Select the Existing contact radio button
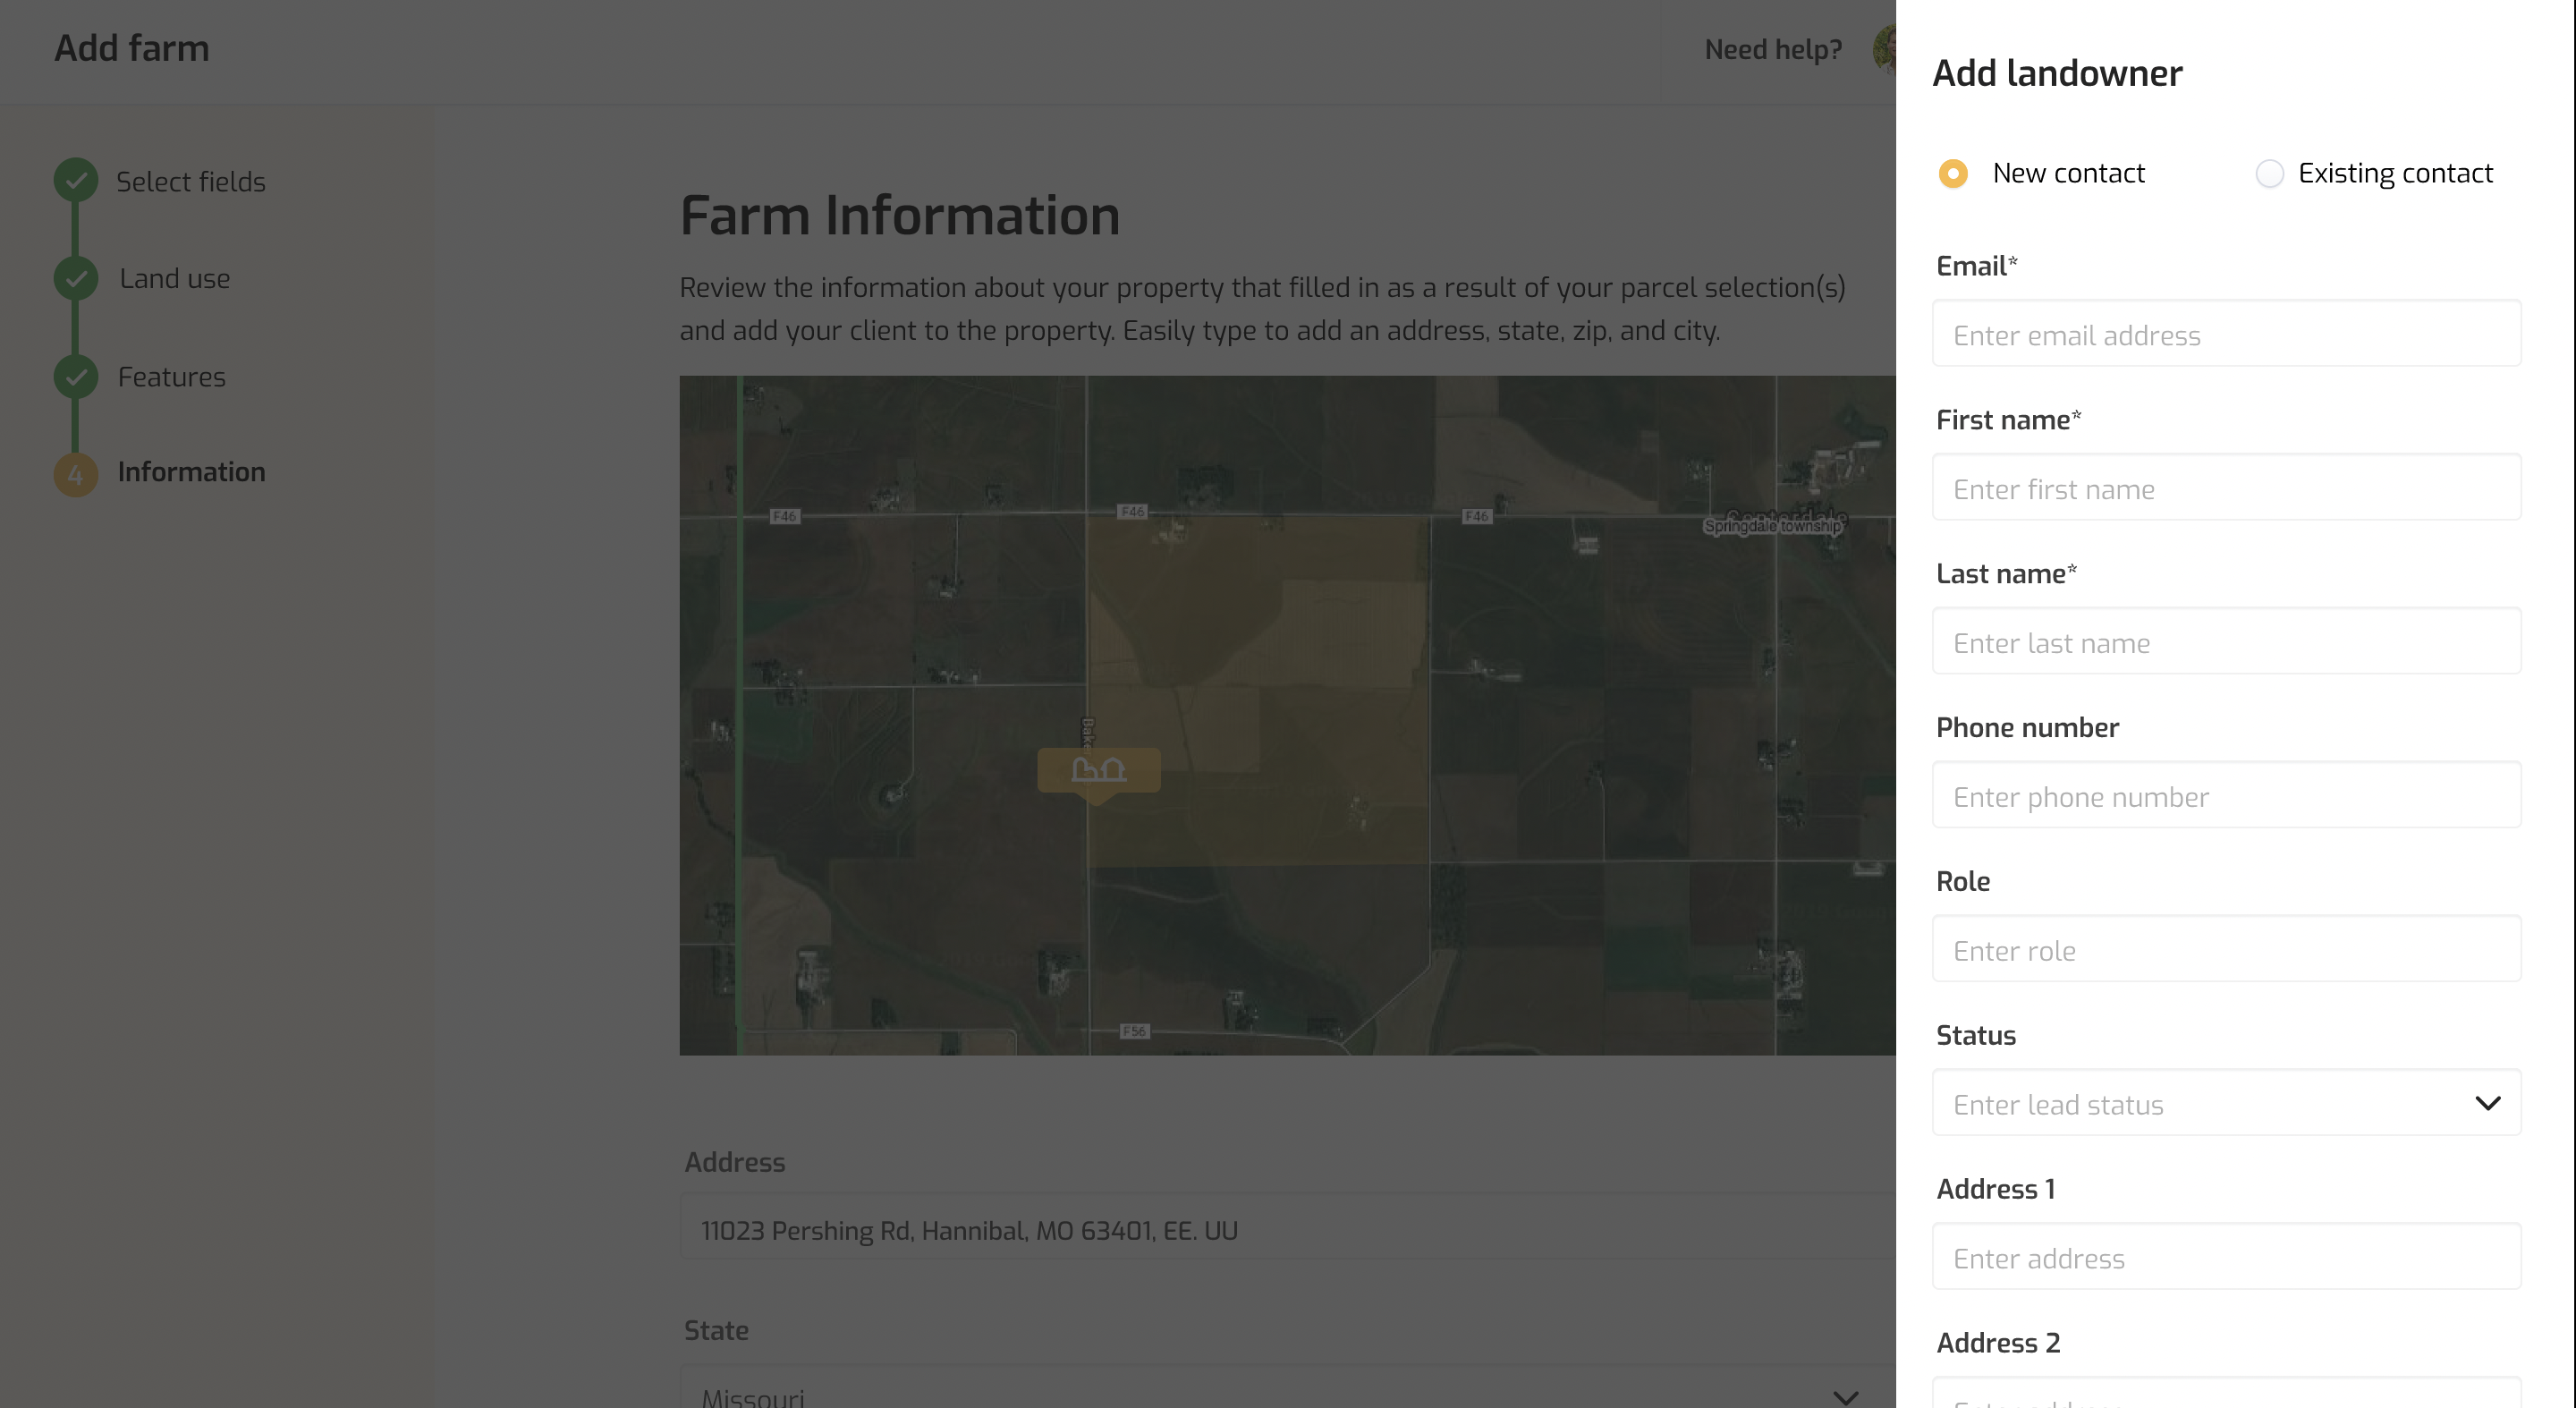The width and height of the screenshot is (2576, 1408). coord(2269,174)
